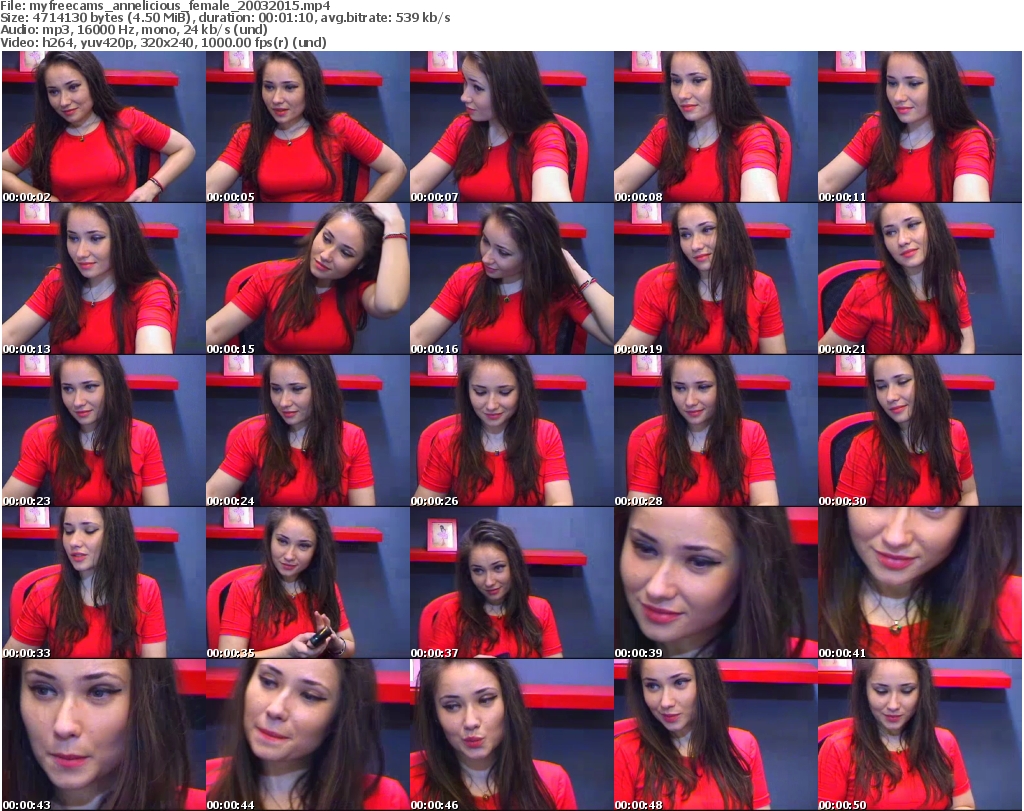Select the thumbnail frame stamped 00:00:24
The height and width of the screenshot is (811, 1024).
pyautogui.click(x=308, y=431)
